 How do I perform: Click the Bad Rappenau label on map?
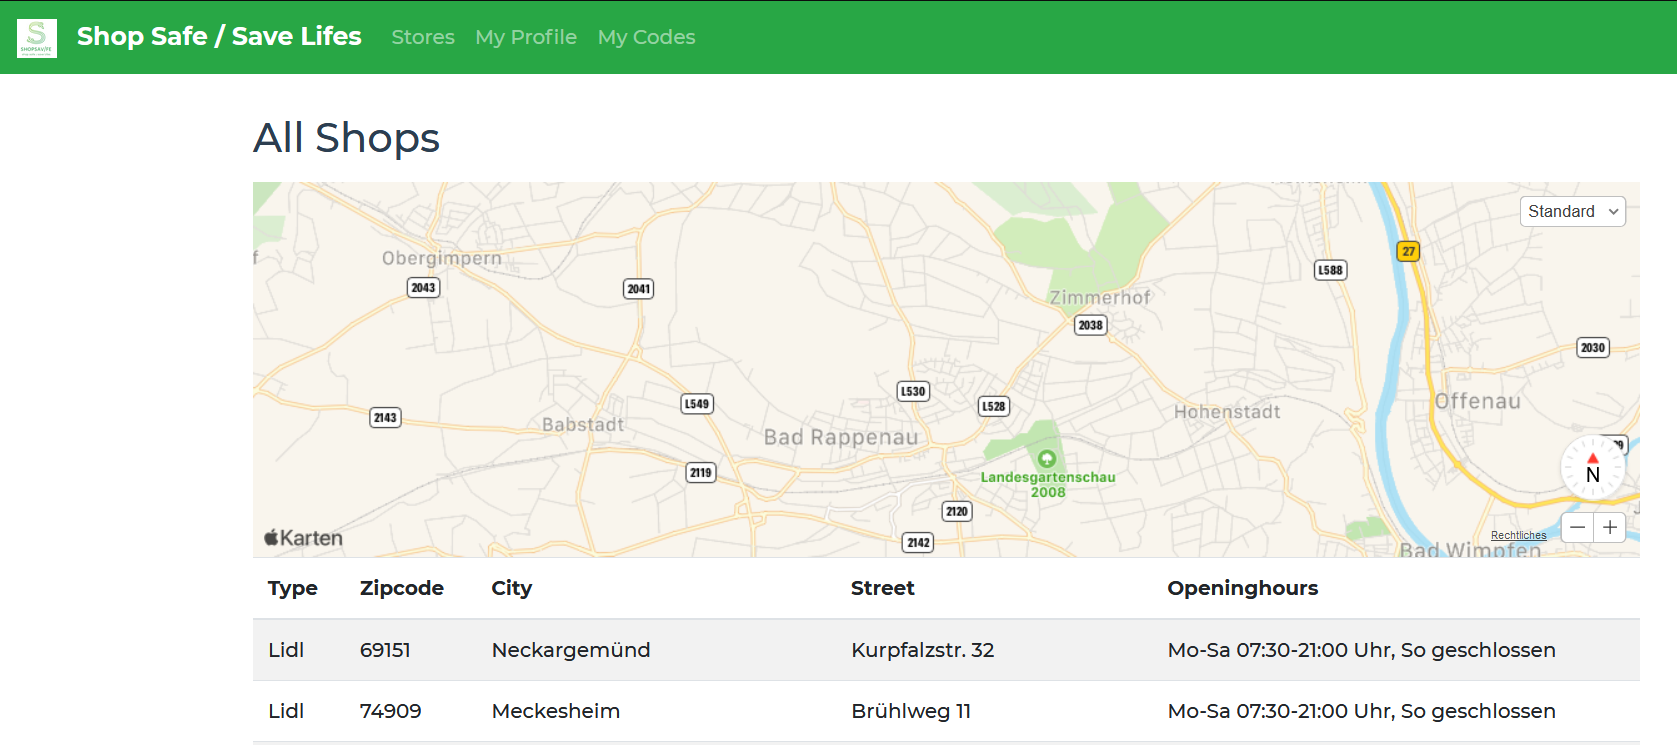point(841,437)
